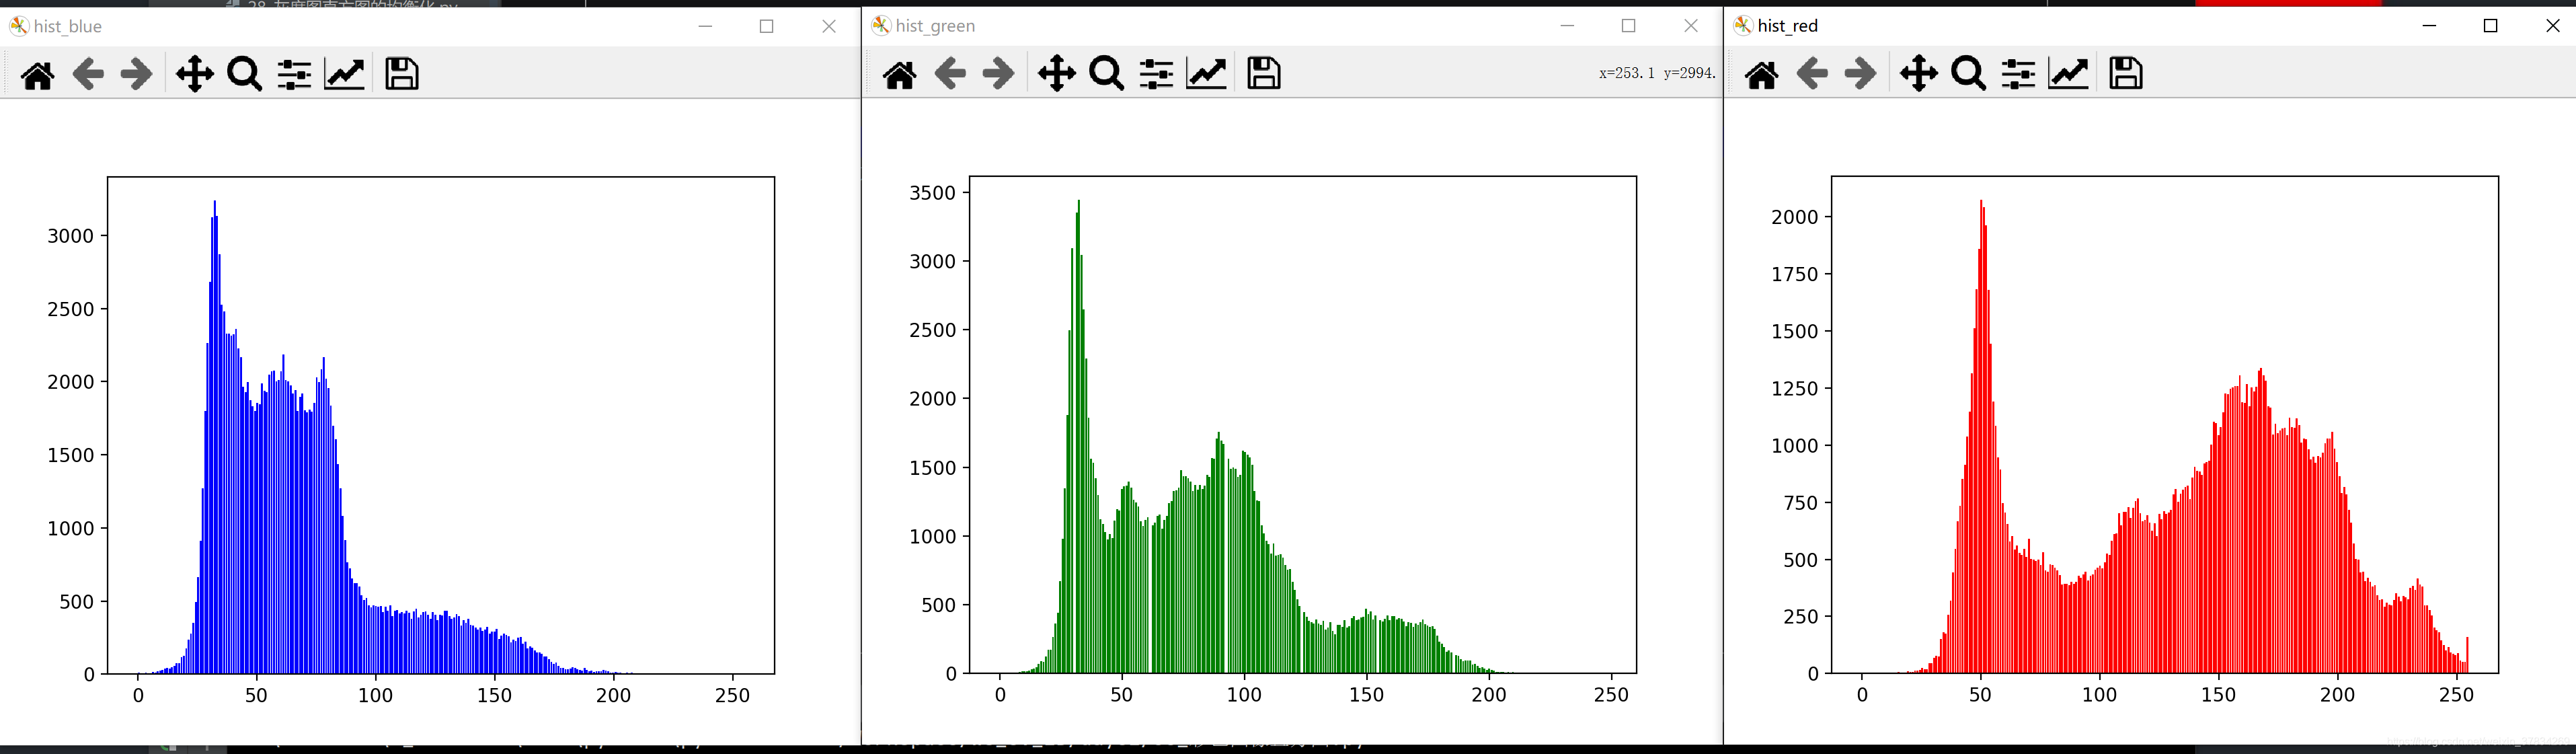The width and height of the screenshot is (2576, 754).
Task: Click the matplotlib icon in hist_green title bar
Action: pos(881,26)
